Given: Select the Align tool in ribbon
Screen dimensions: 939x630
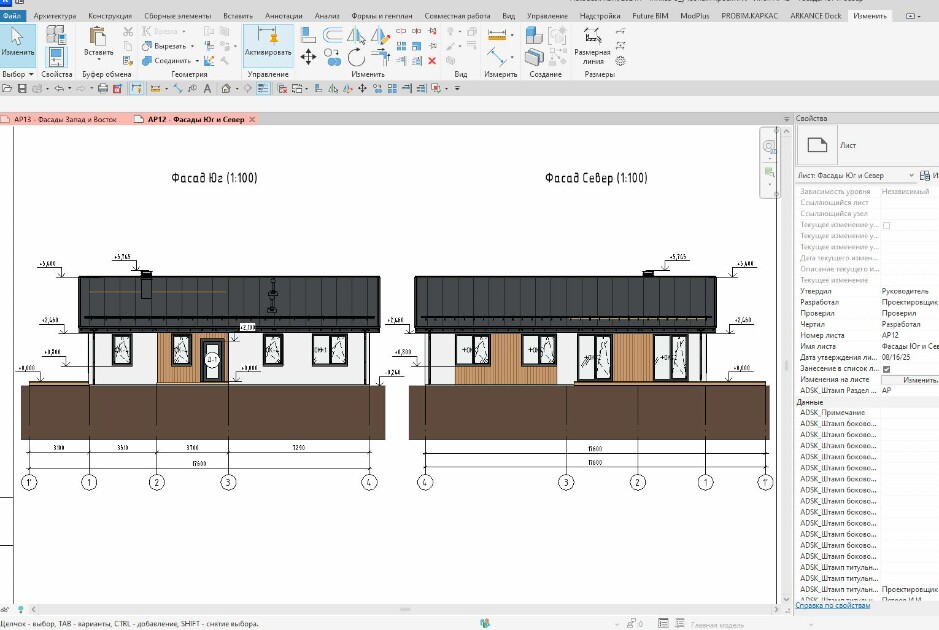Looking at the screenshot, I should (308, 35).
